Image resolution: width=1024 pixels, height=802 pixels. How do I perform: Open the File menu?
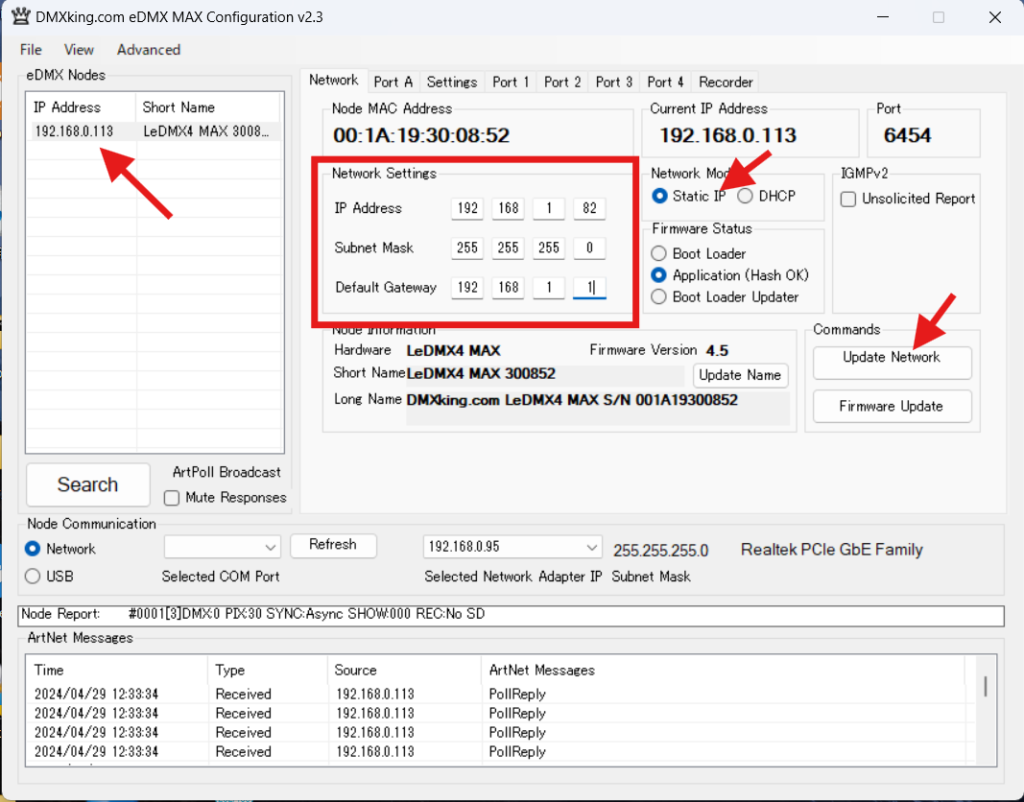[31, 50]
